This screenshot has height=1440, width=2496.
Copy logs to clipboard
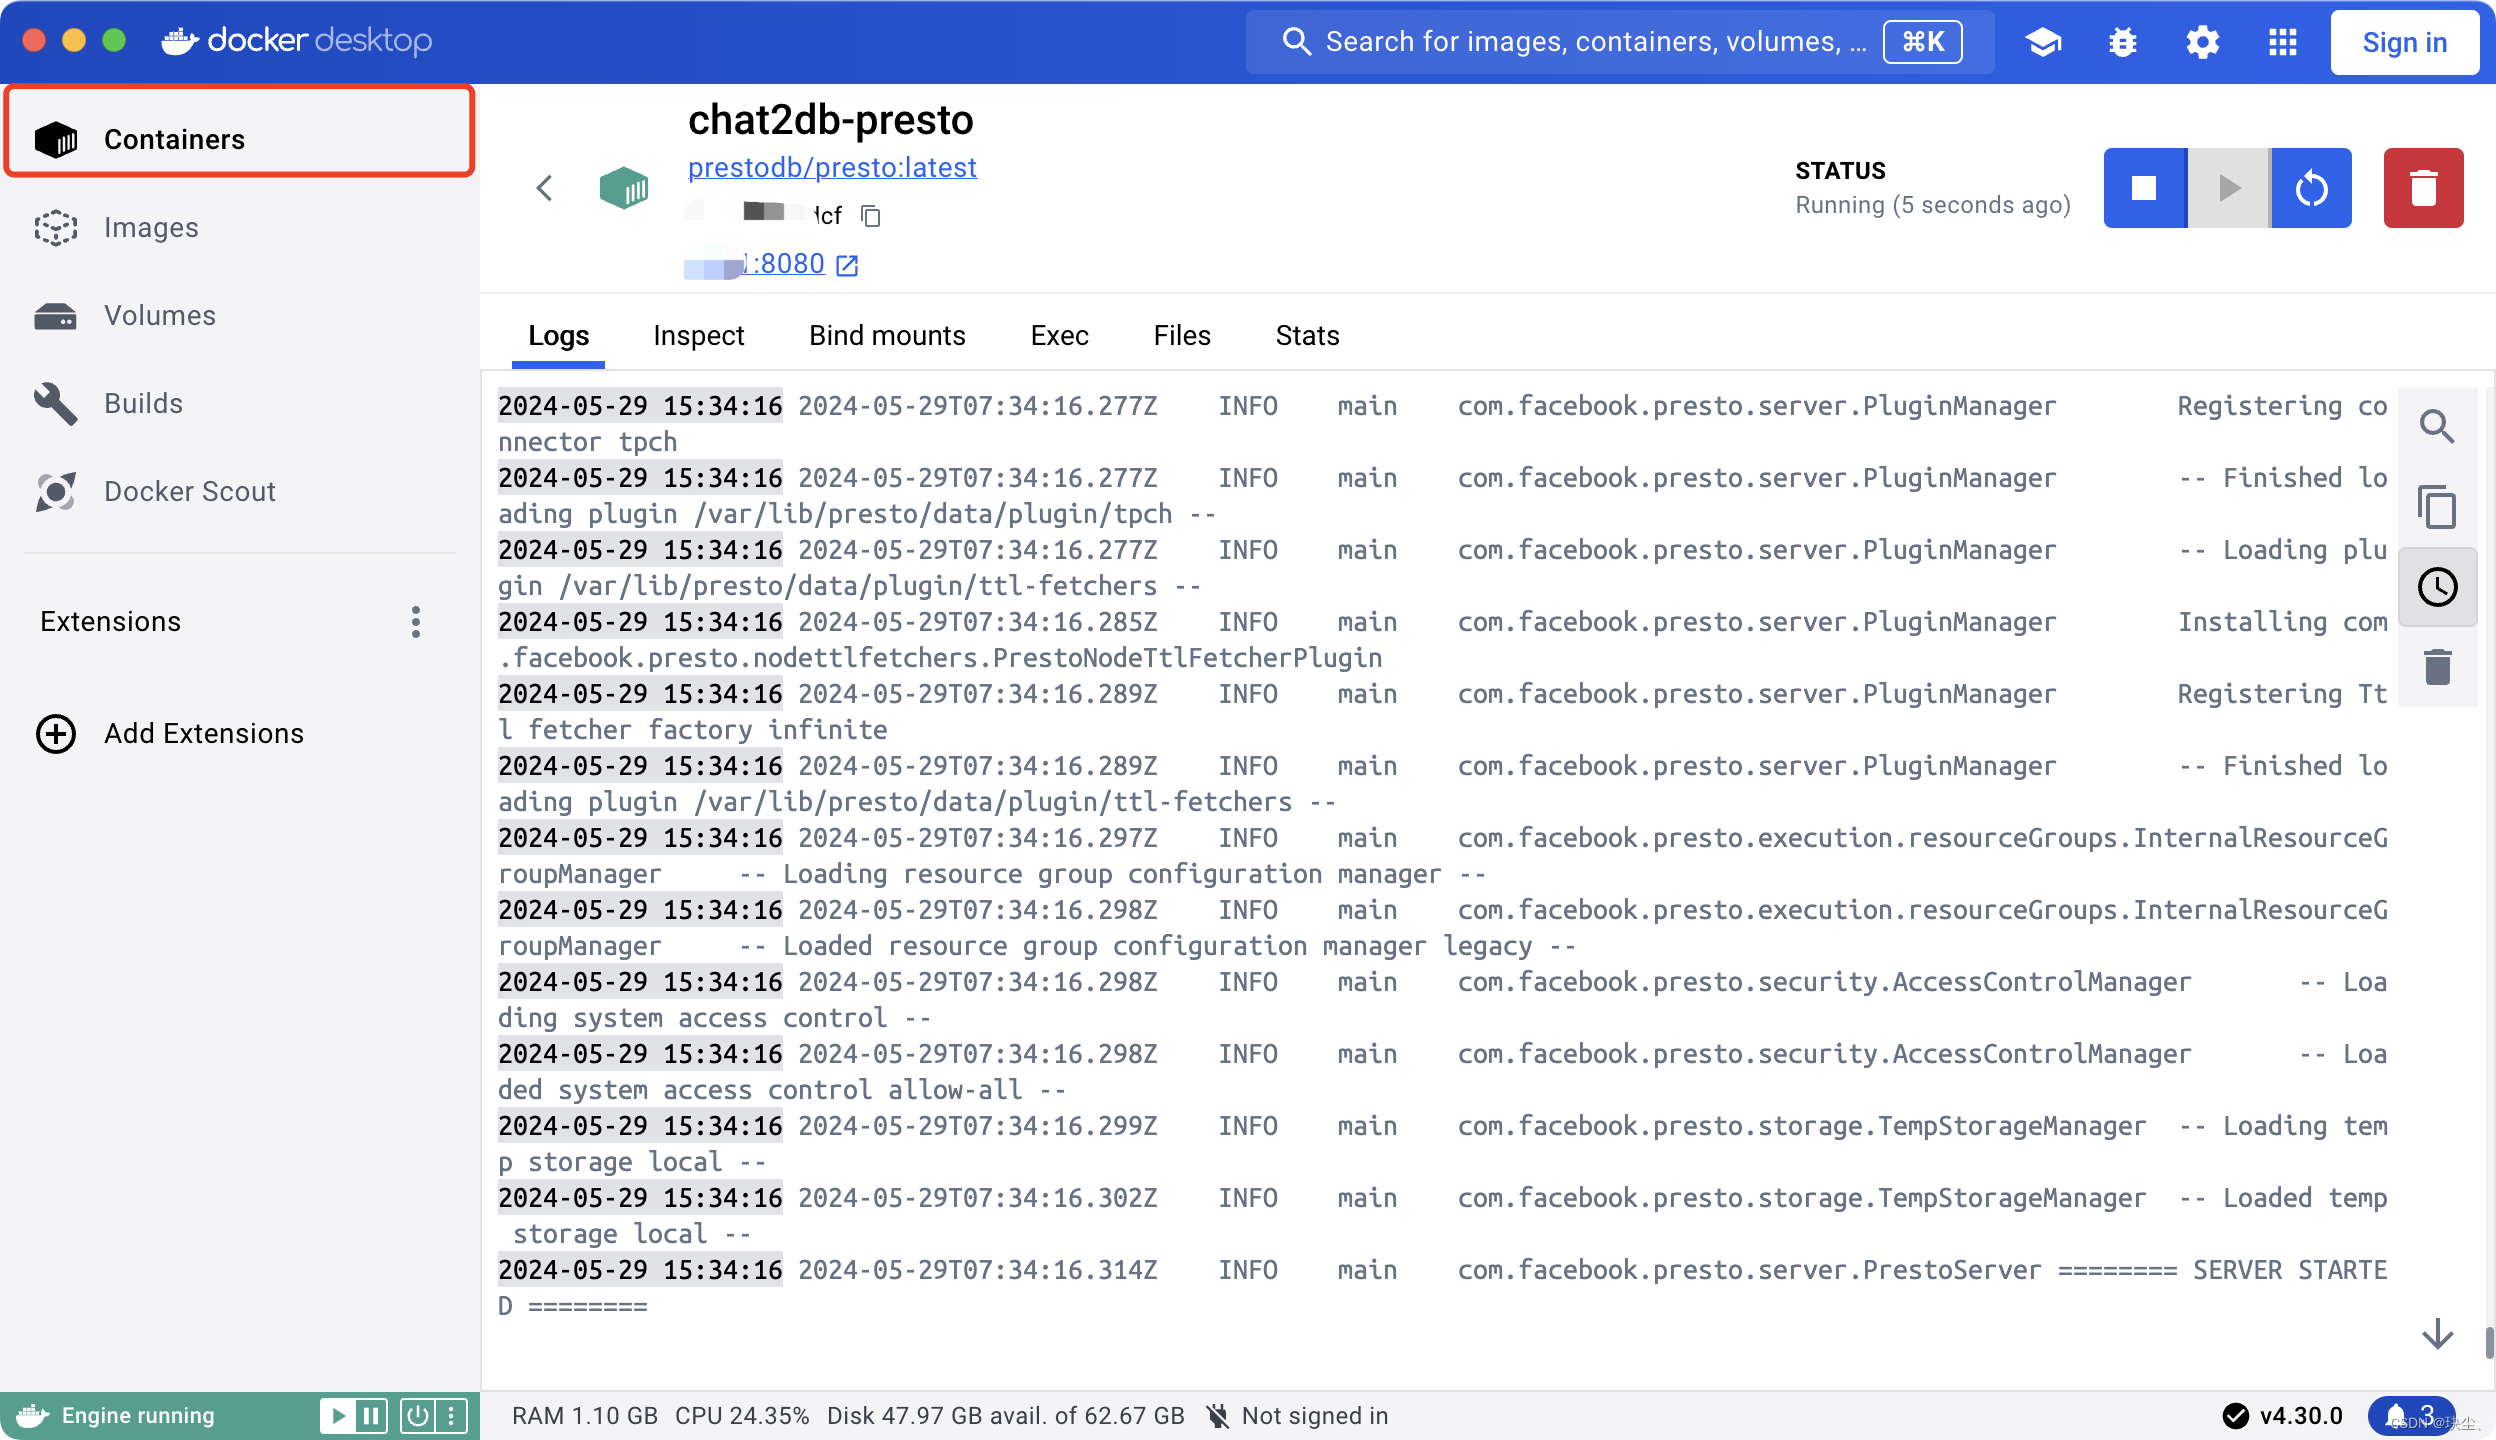(2437, 507)
